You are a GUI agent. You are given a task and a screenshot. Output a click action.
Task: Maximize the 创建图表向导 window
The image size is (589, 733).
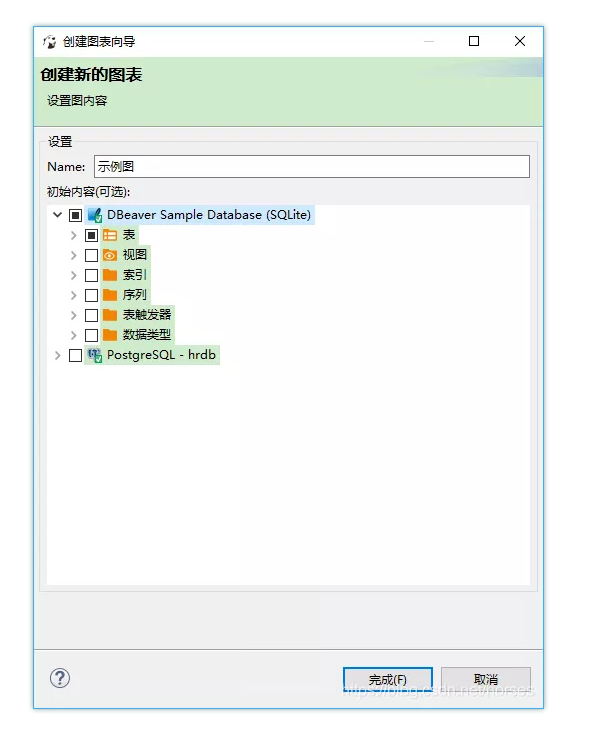click(474, 41)
